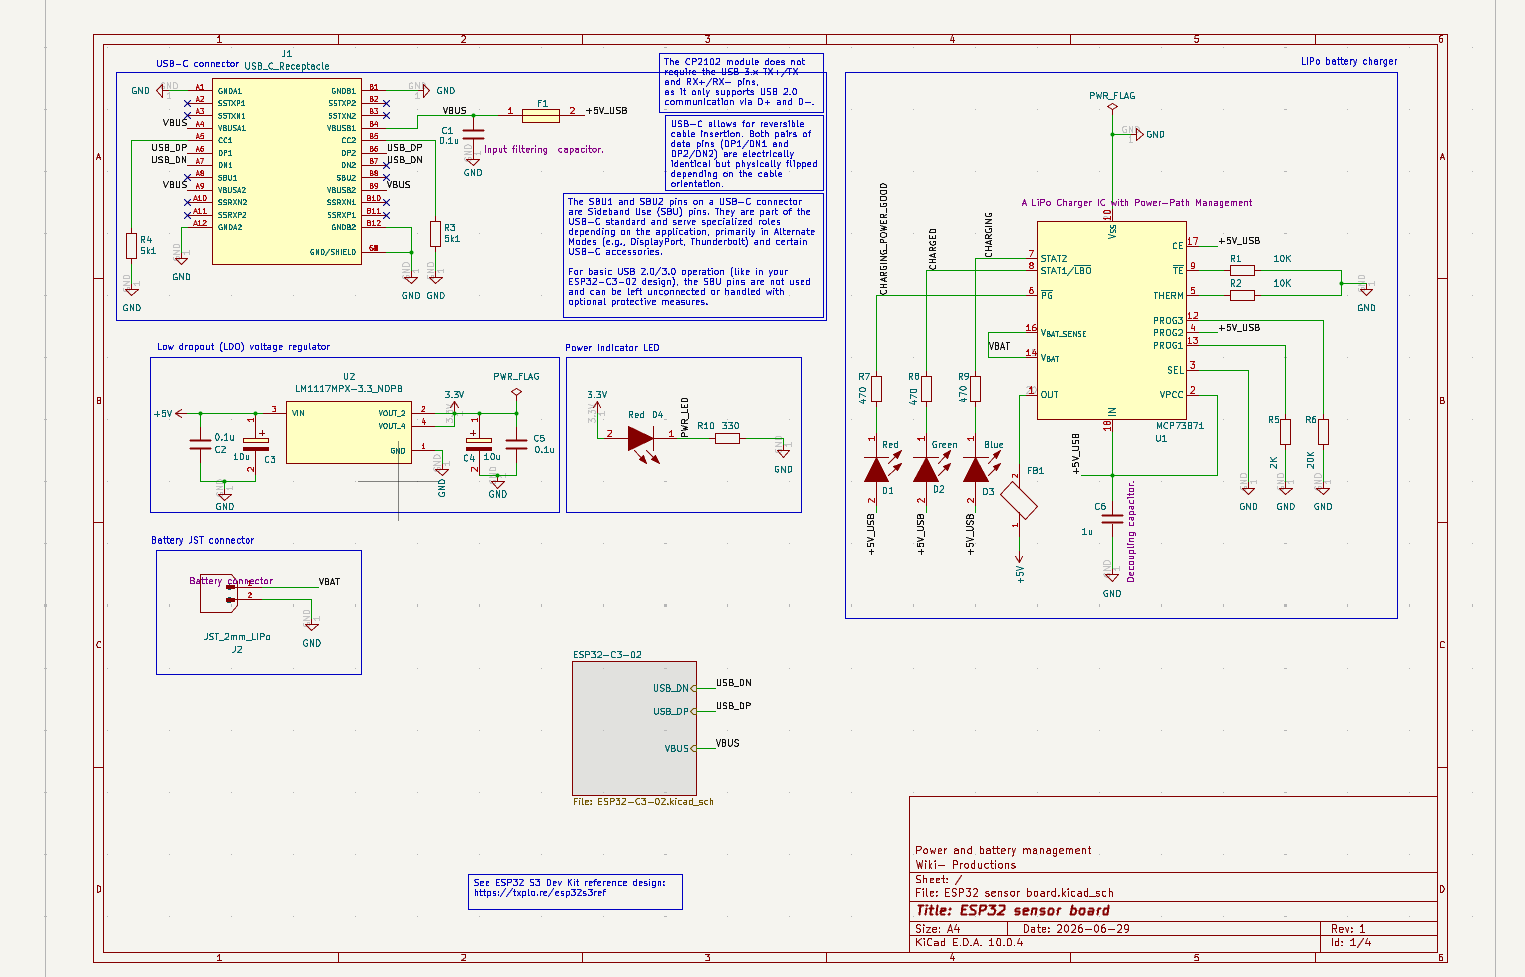Select the ESP32-C3-02 hierarchical sheet box

[x=634, y=728]
